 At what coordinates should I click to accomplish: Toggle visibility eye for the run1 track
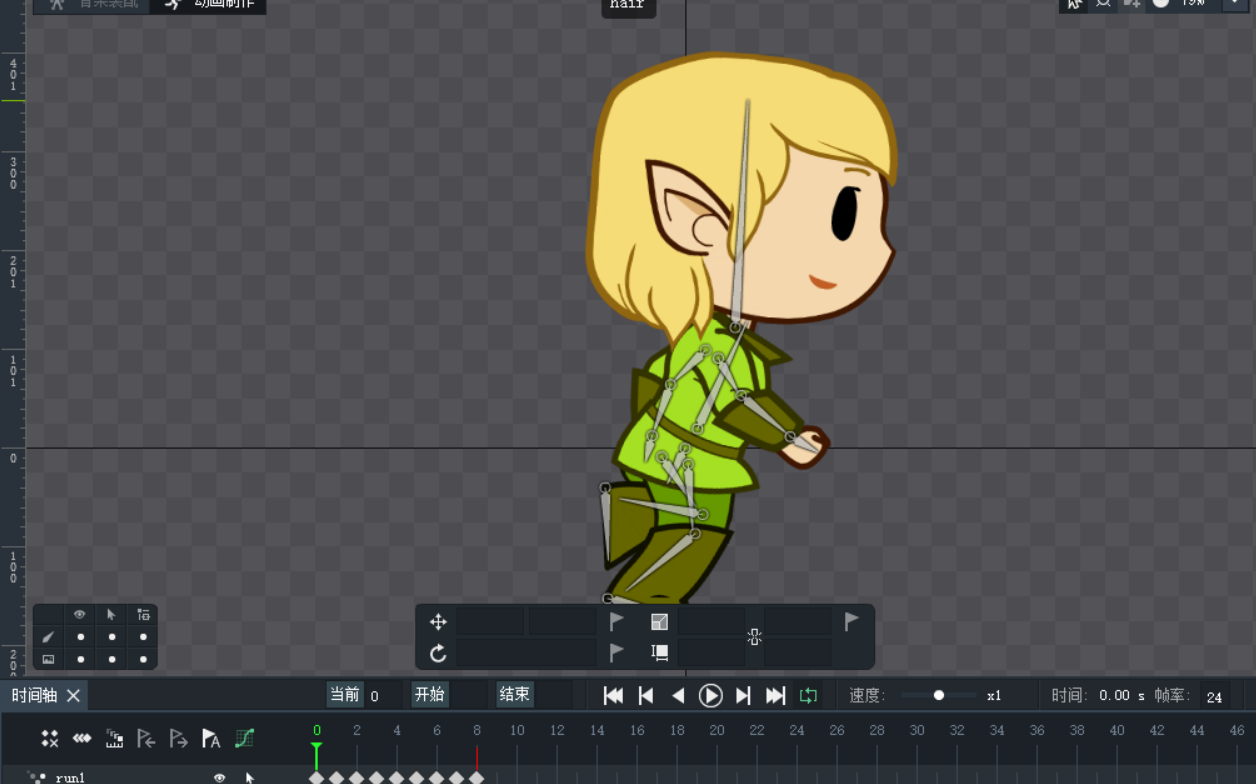tap(220, 777)
